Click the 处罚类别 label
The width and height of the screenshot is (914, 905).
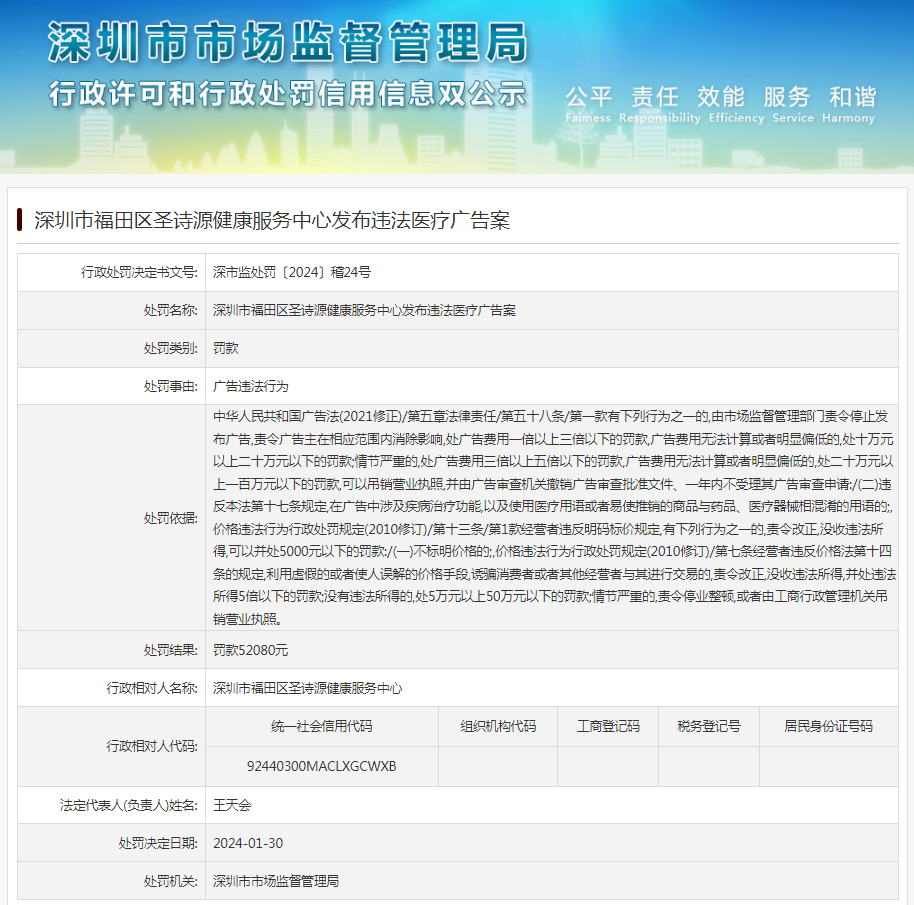(x=171, y=348)
